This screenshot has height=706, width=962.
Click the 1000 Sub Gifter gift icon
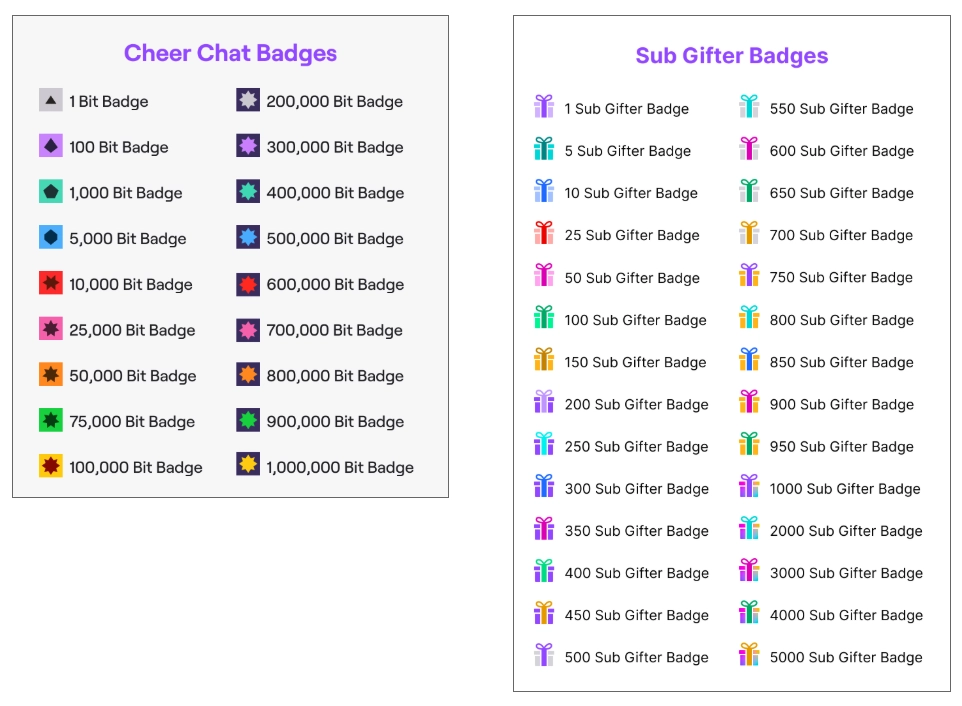click(x=749, y=487)
